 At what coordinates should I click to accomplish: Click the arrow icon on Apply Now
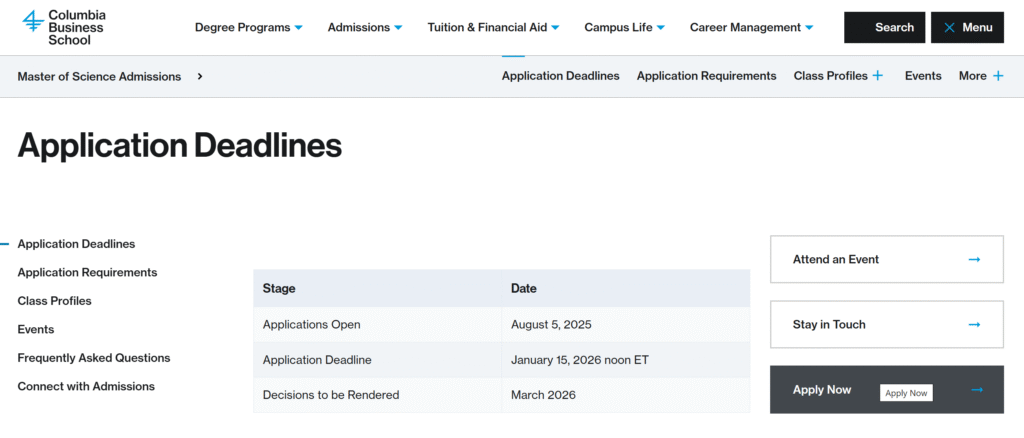[x=976, y=390]
